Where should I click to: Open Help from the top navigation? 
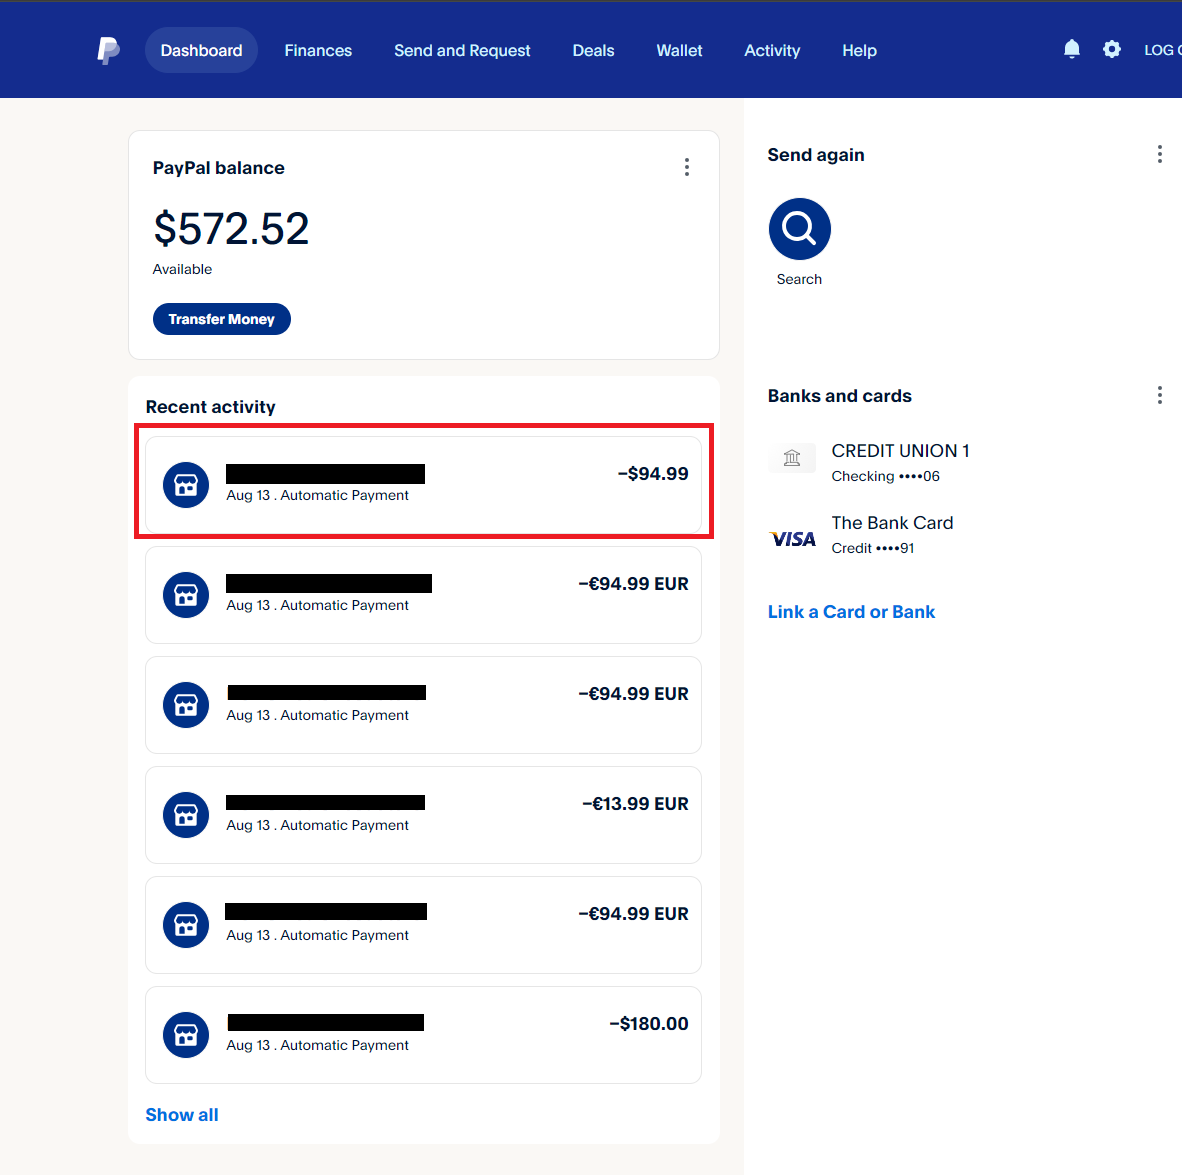[859, 50]
